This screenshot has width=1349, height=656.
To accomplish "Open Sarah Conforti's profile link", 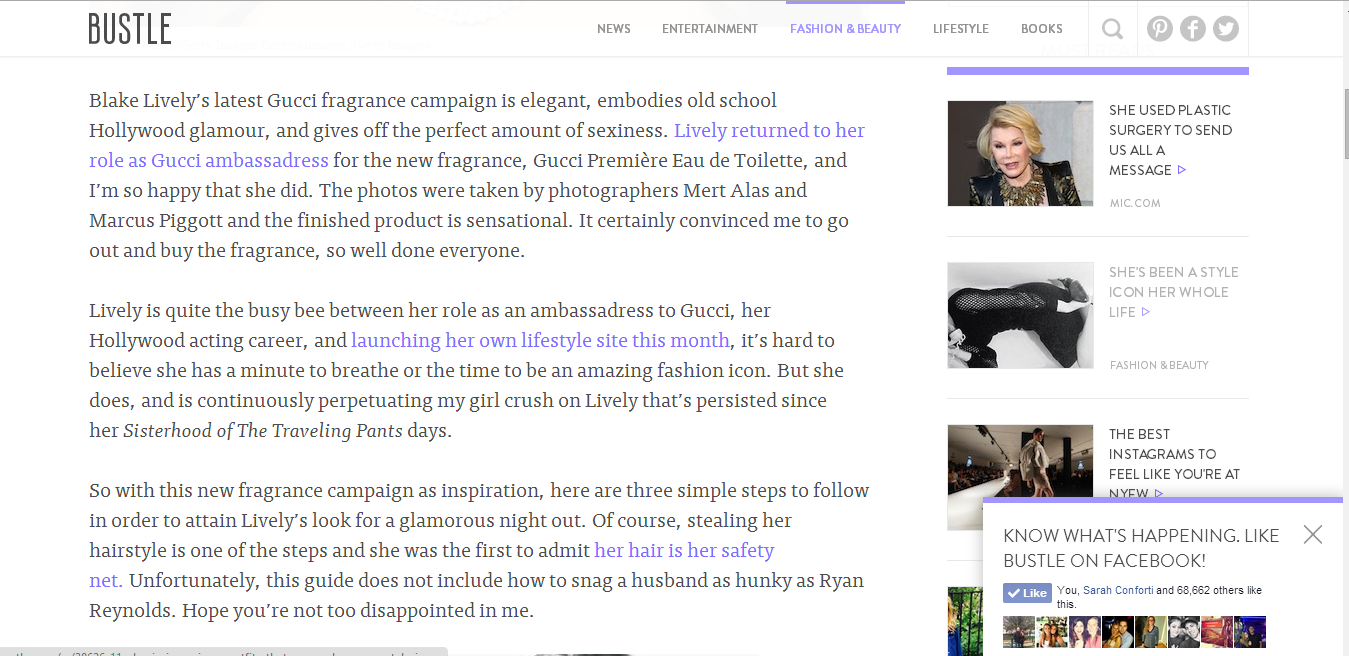I will point(1117,591).
